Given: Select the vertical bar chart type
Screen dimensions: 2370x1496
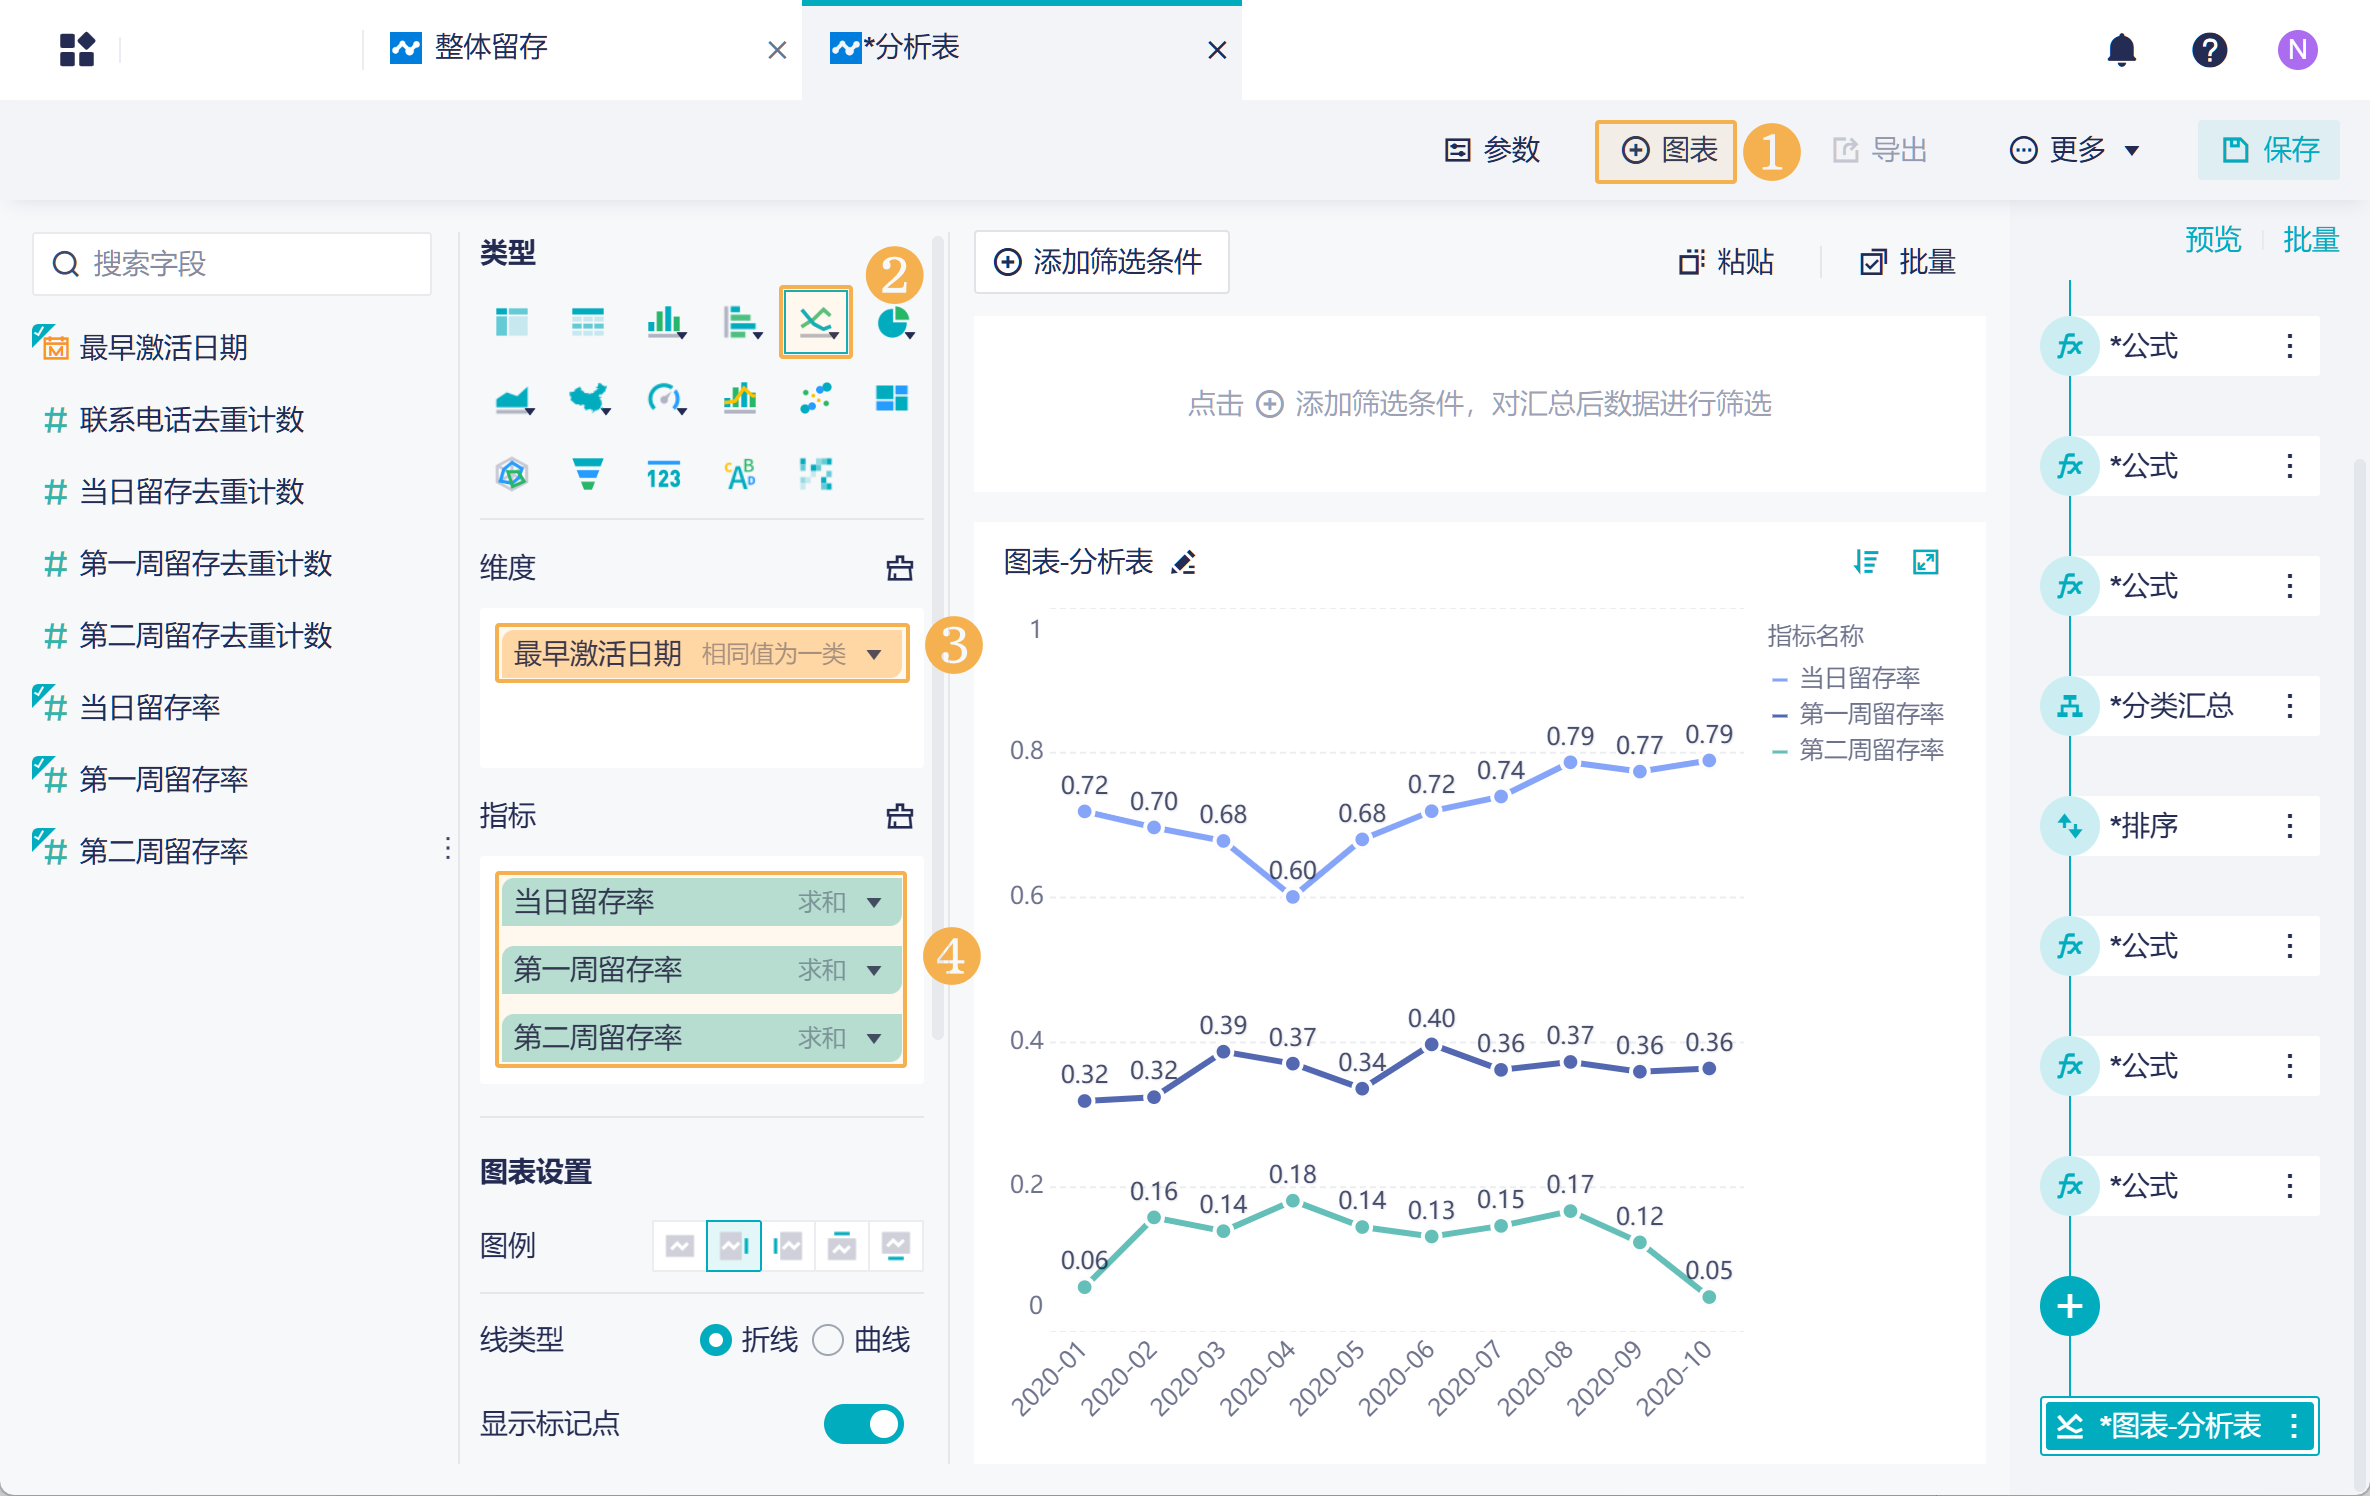Looking at the screenshot, I should pos(665,322).
